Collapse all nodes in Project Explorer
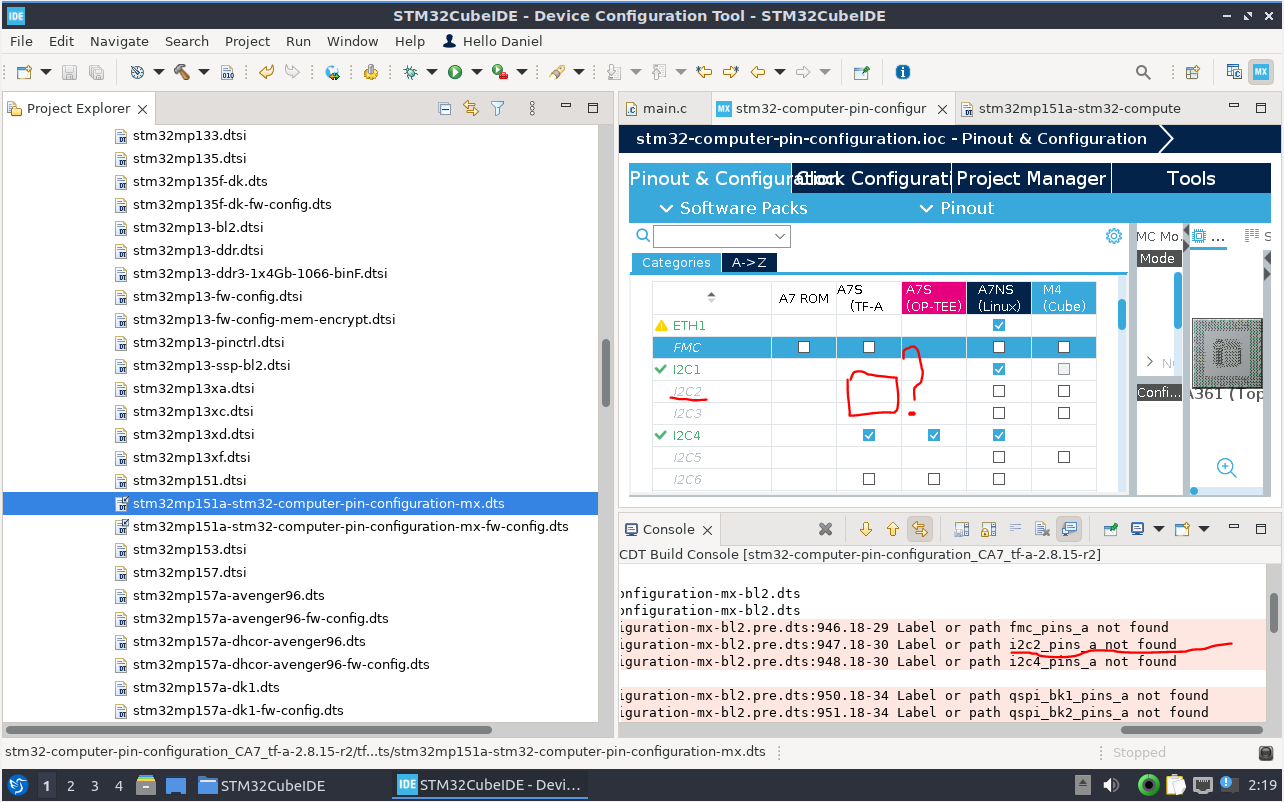 445,108
